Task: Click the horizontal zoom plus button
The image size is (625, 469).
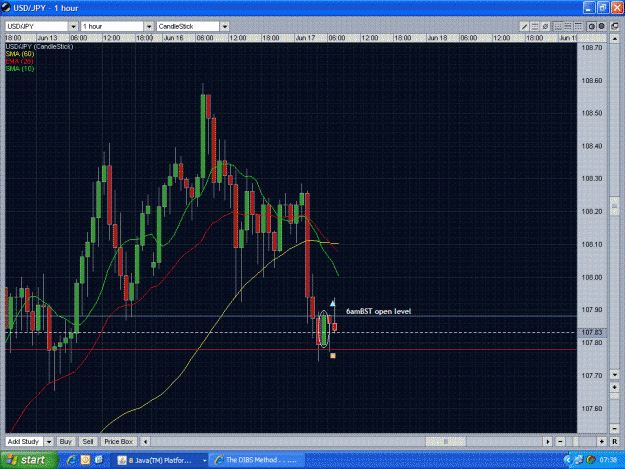Action: tap(602, 442)
